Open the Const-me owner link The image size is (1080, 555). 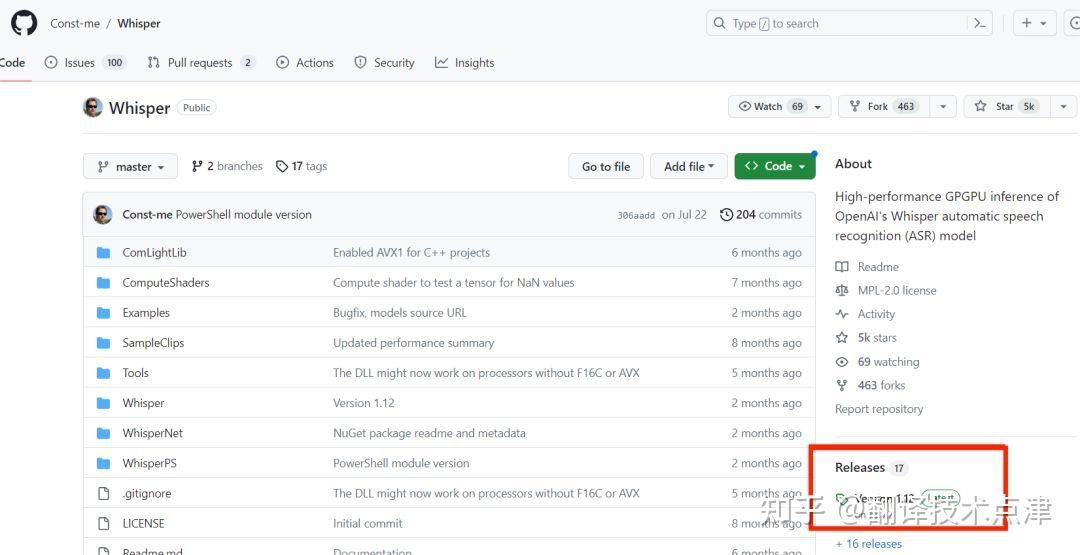(x=75, y=23)
